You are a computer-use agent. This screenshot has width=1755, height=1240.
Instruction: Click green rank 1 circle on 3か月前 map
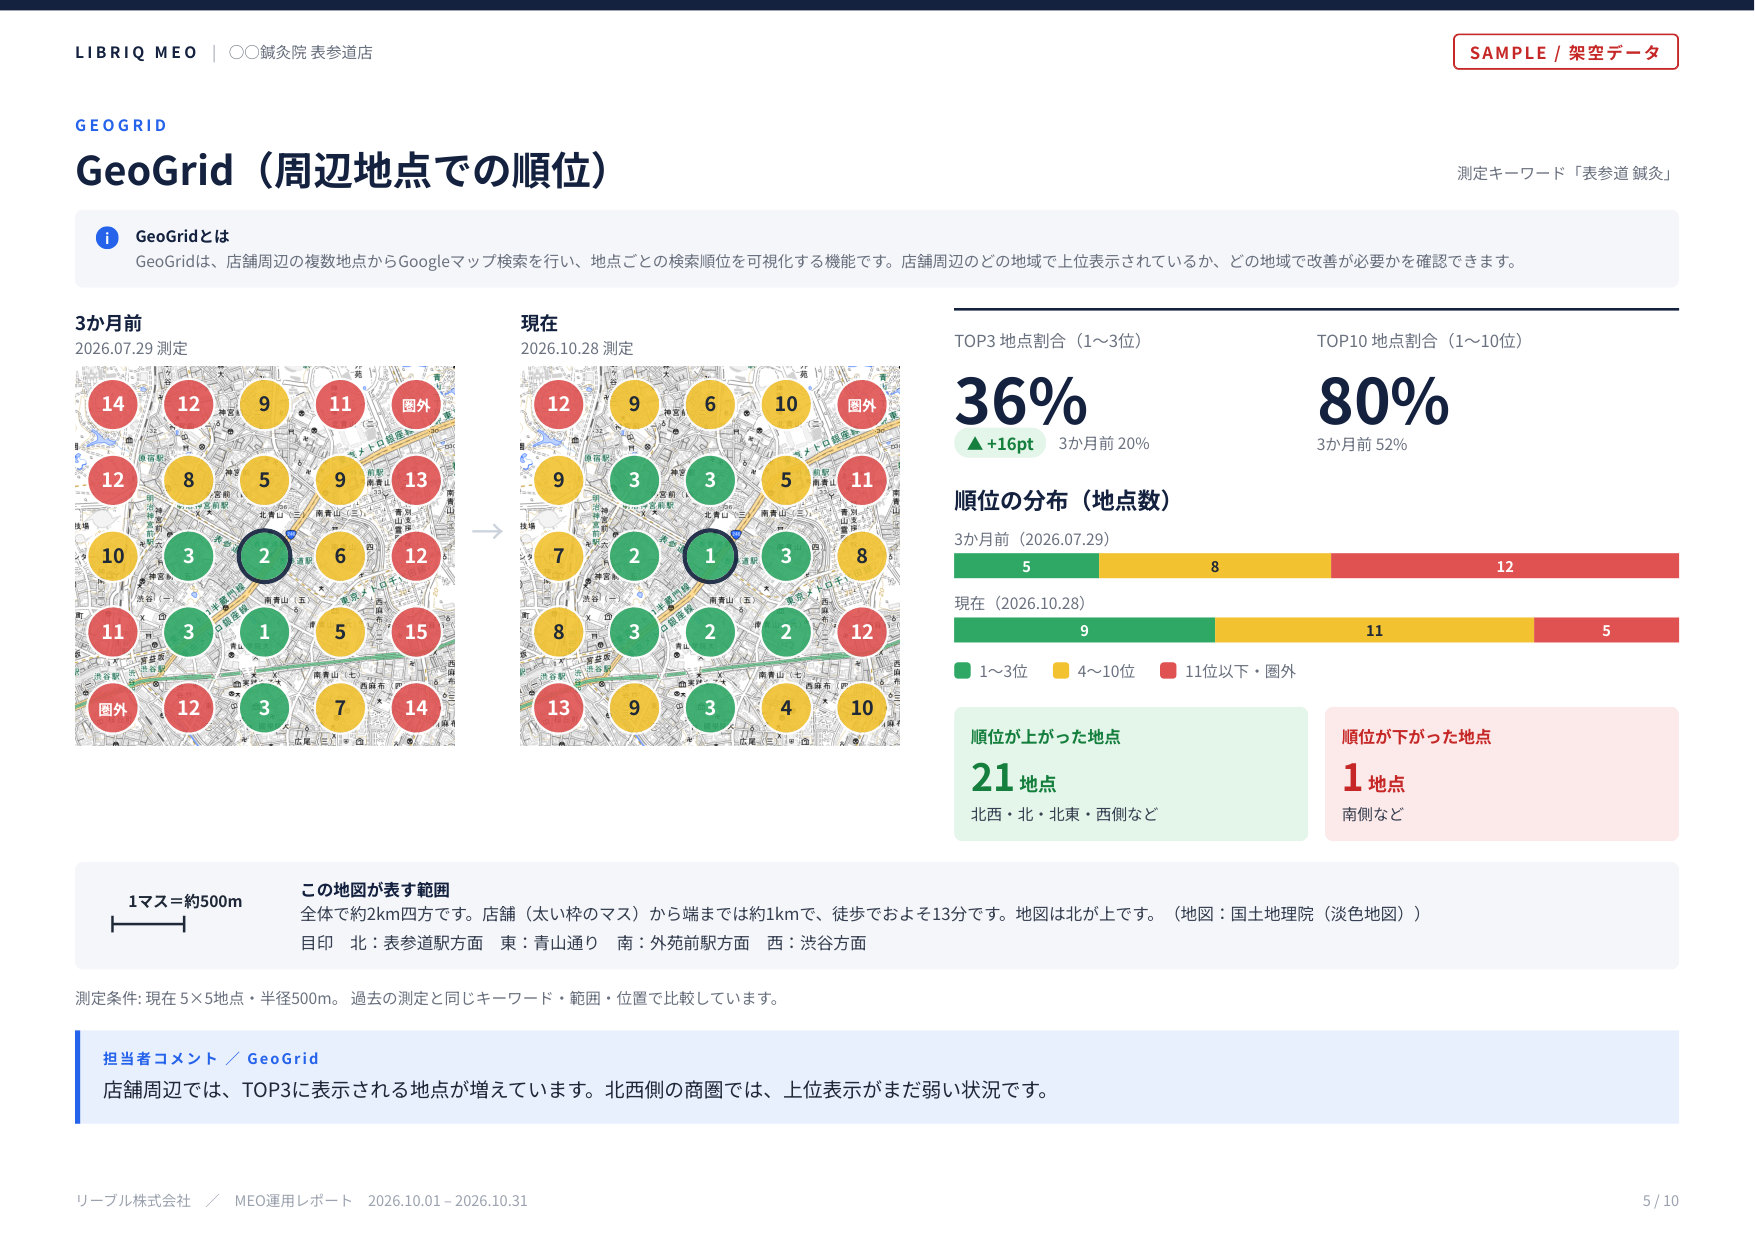click(265, 632)
